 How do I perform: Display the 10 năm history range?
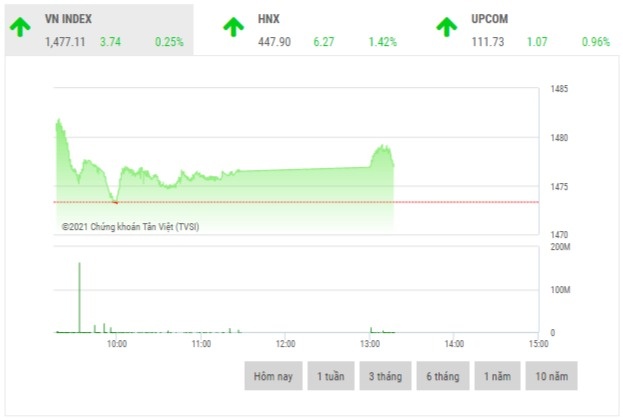click(x=550, y=376)
